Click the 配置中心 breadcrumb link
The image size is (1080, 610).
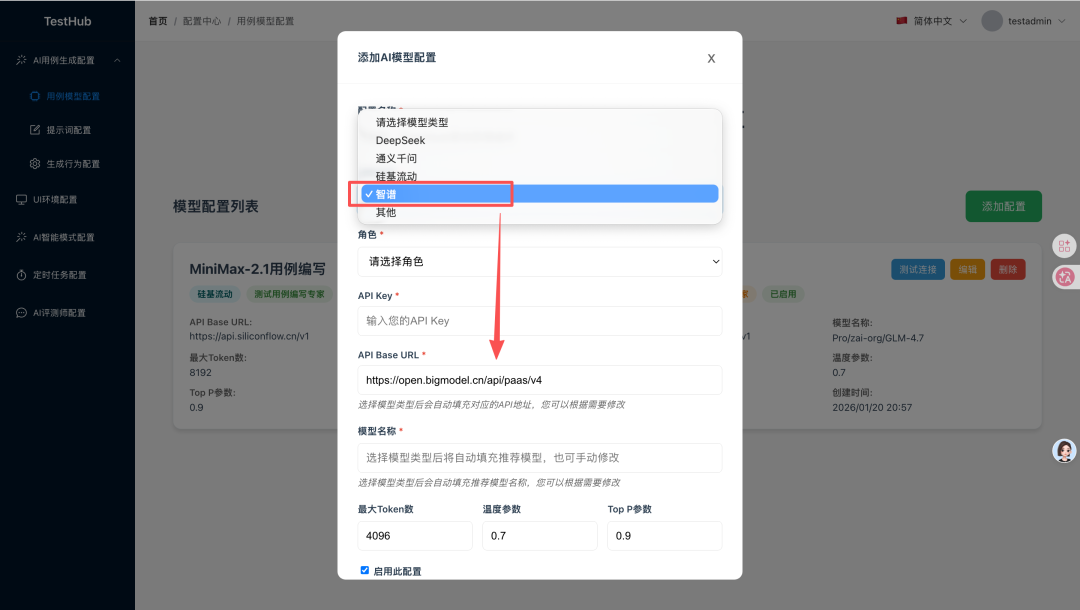coord(202,21)
